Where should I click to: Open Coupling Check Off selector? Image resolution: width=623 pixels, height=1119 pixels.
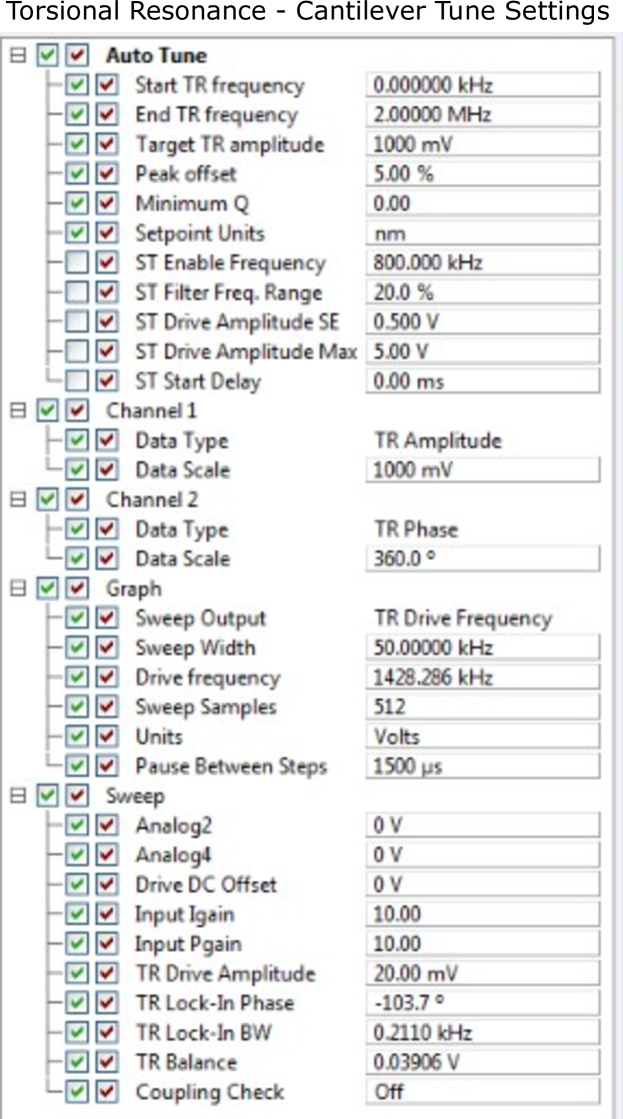pos(483,1092)
